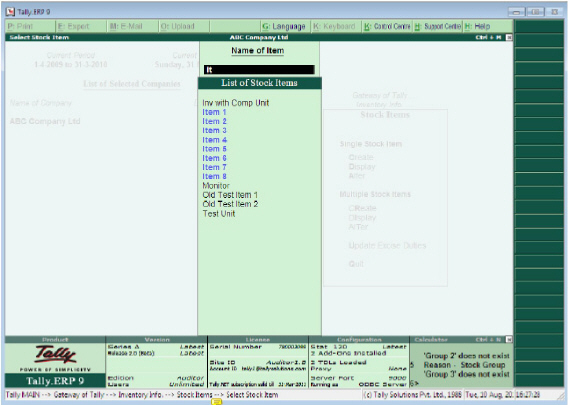The image size is (568, 405).
Task: Click the status bar date and time
Action: pyautogui.click(x=502, y=394)
